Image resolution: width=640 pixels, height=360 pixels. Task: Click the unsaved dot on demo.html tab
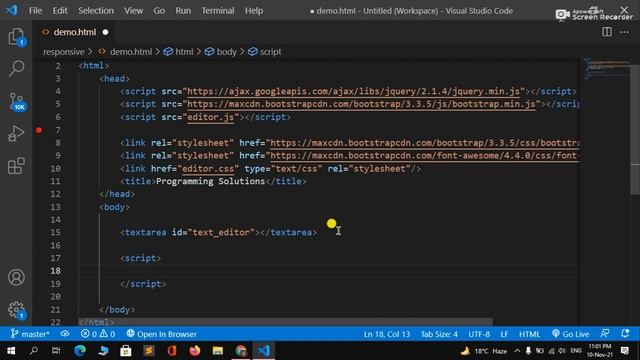point(105,32)
